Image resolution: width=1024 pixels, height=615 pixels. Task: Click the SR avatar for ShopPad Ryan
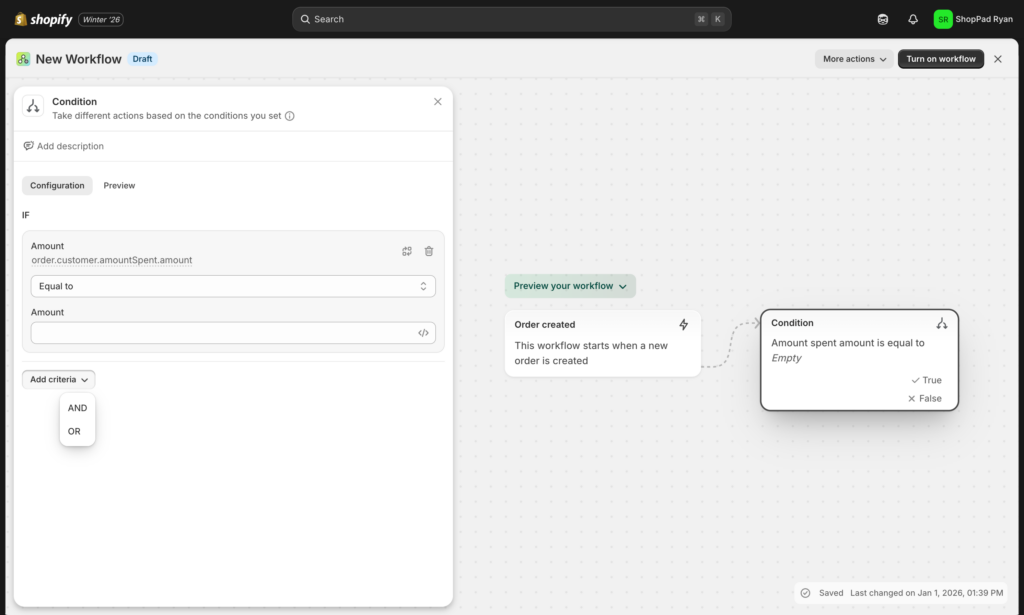941,18
